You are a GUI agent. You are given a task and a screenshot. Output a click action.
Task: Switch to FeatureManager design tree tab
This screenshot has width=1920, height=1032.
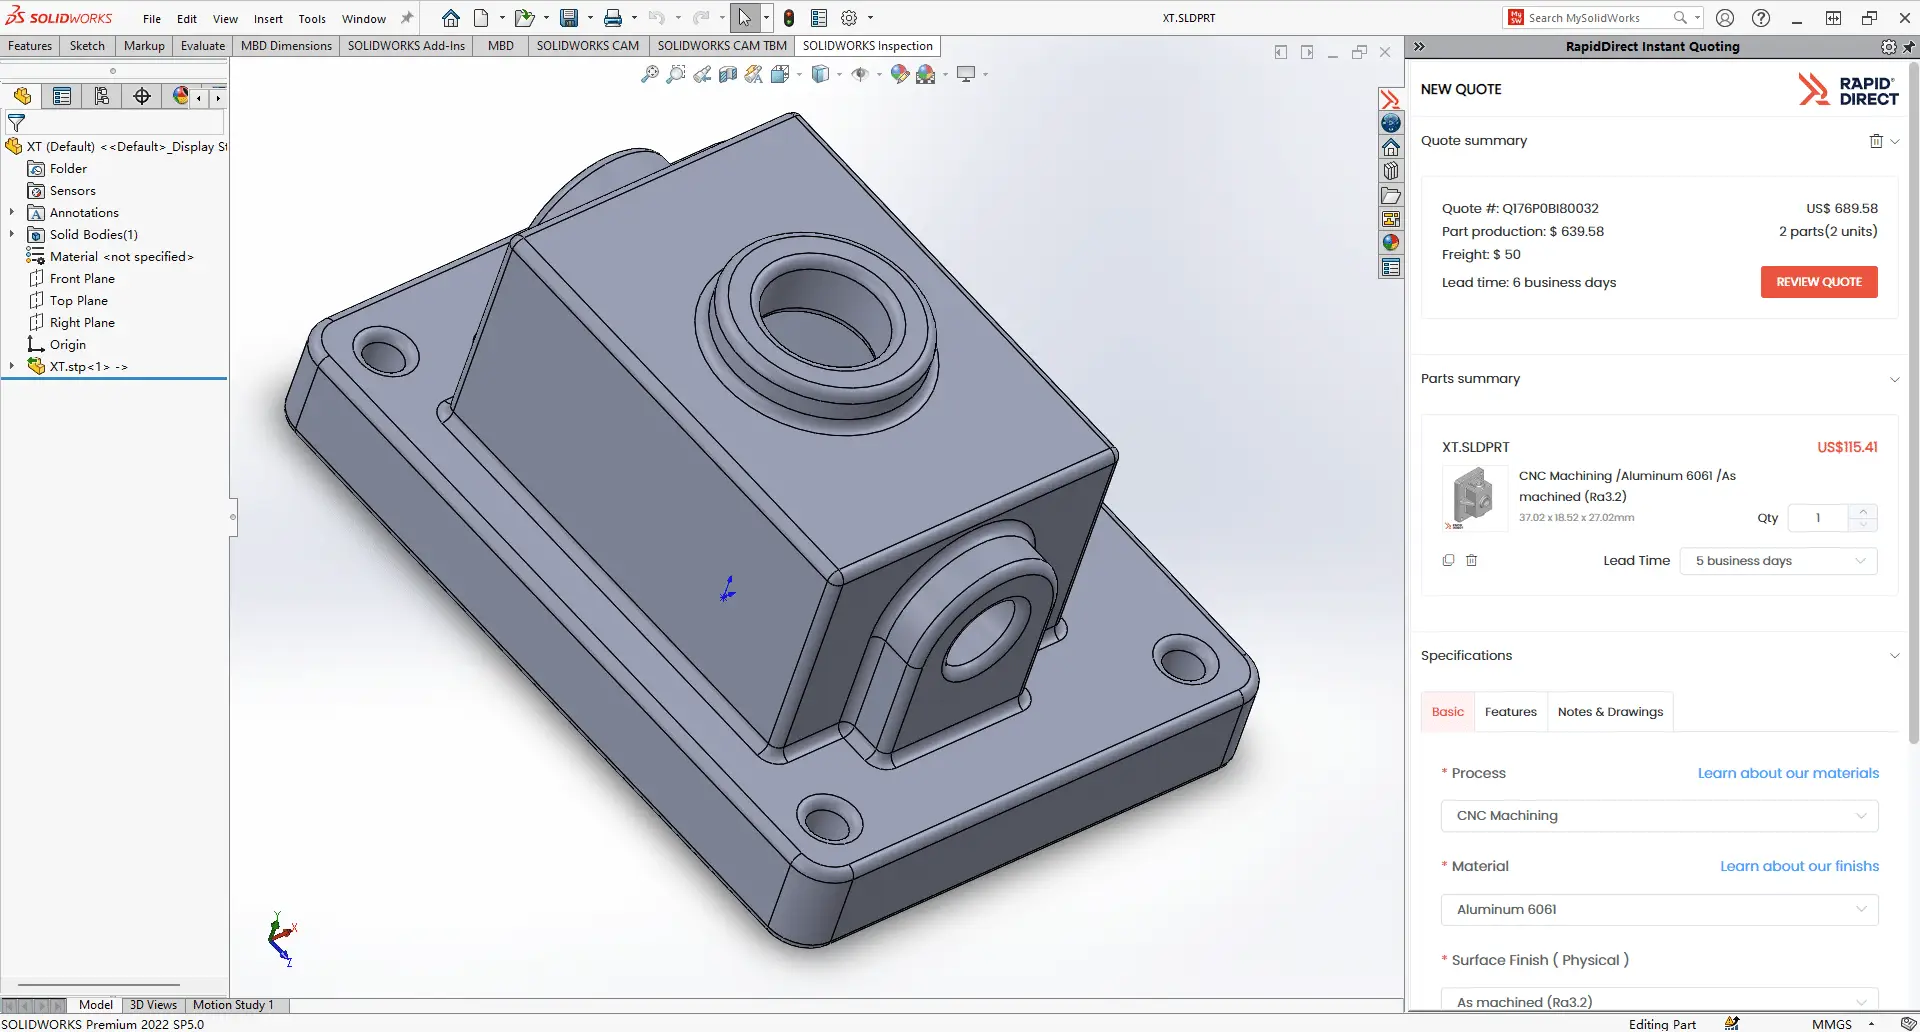22,96
